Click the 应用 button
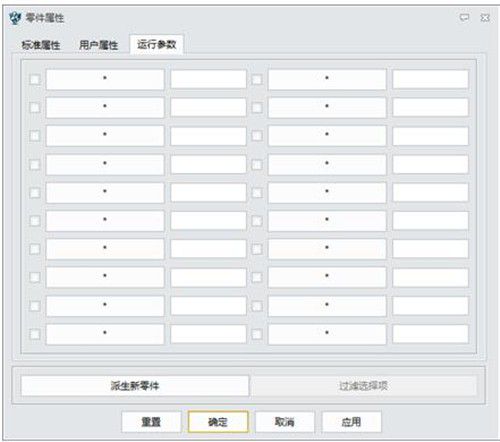This screenshot has height=442, width=500. (x=351, y=422)
